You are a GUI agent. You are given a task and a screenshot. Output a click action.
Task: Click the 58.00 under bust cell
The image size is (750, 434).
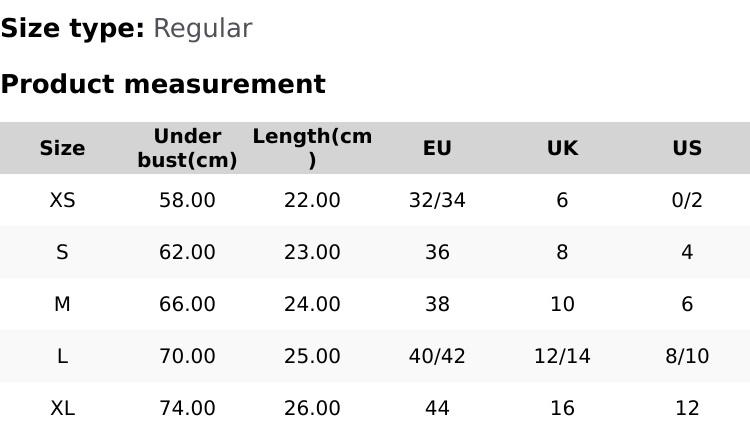(187, 200)
